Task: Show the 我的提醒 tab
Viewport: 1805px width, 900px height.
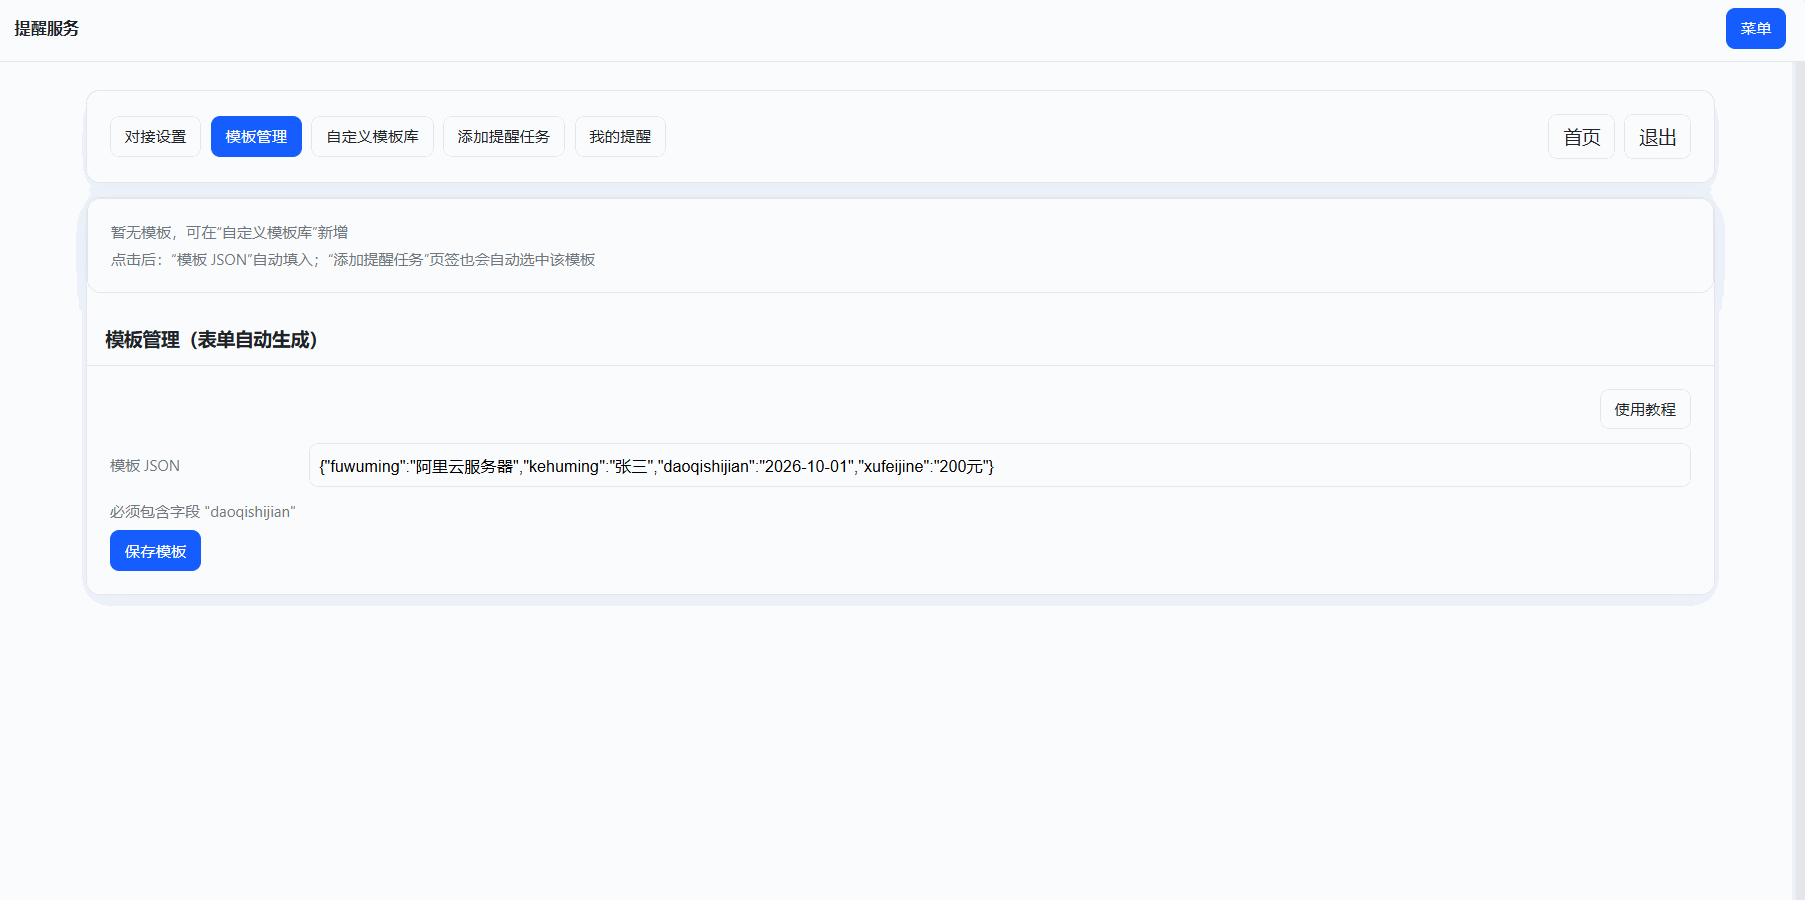Action: 620,137
